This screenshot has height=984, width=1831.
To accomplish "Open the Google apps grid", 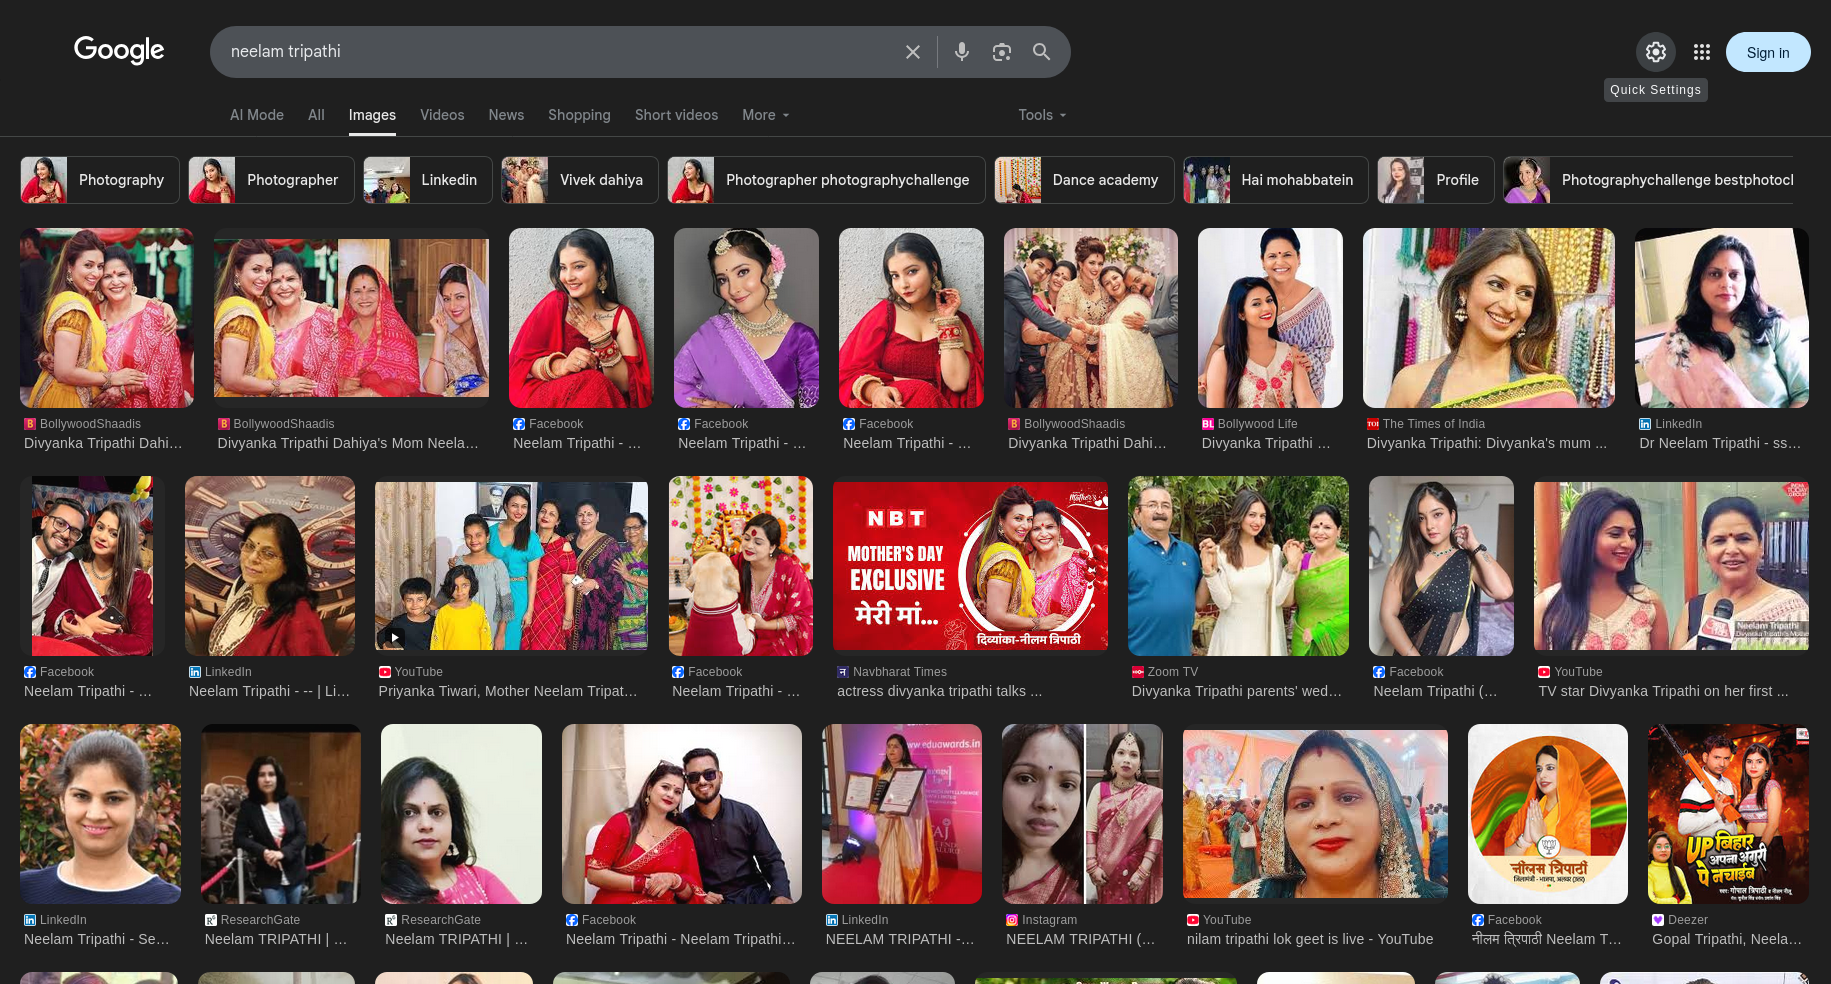I will [x=1701, y=52].
